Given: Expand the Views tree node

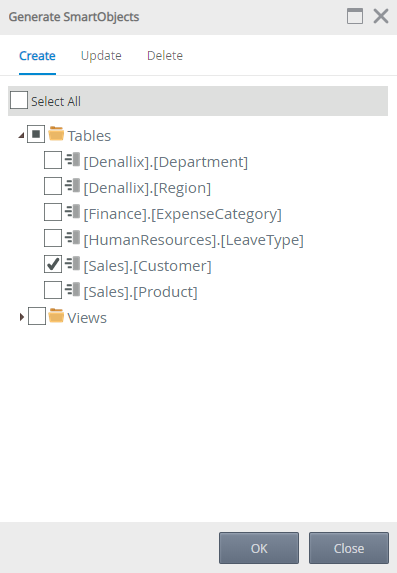Looking at the screenshot, I should click(22, 317).
